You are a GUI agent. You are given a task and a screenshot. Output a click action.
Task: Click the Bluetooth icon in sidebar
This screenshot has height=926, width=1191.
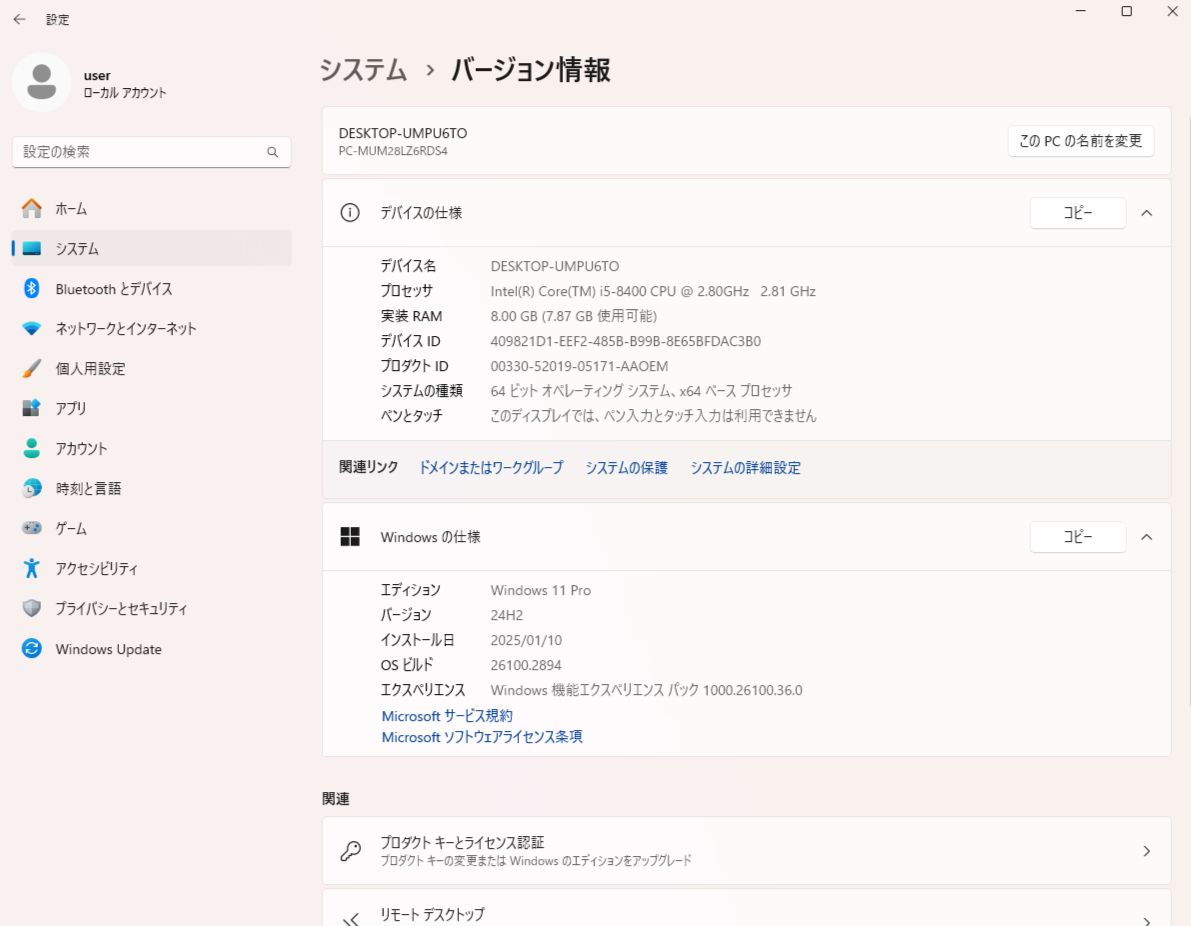(32, 289)
